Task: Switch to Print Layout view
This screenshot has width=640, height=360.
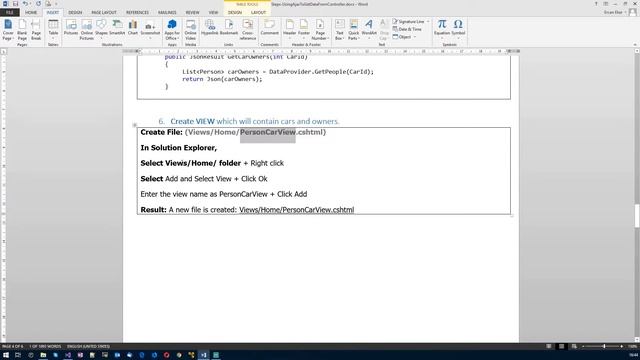Action: [562, 346]
